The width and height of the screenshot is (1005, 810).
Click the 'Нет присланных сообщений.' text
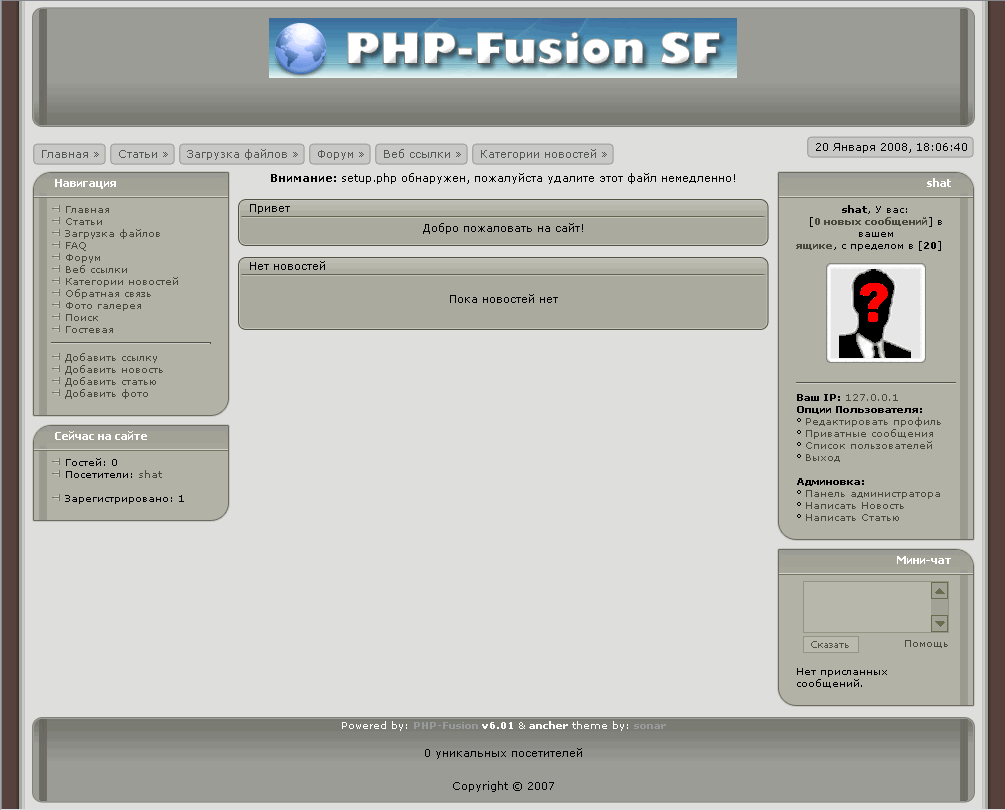842,678
